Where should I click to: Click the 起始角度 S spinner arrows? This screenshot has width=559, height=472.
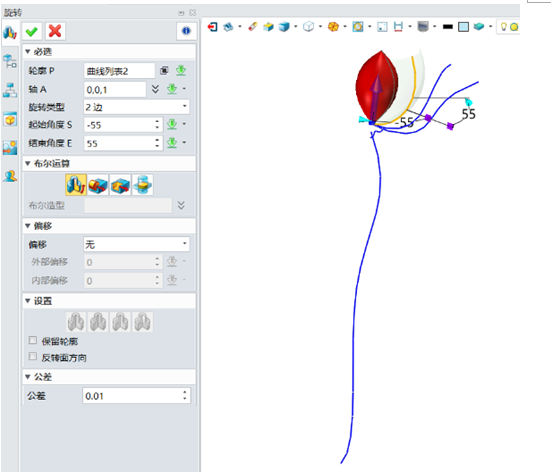pyautogui.click(x=157, y=125)
